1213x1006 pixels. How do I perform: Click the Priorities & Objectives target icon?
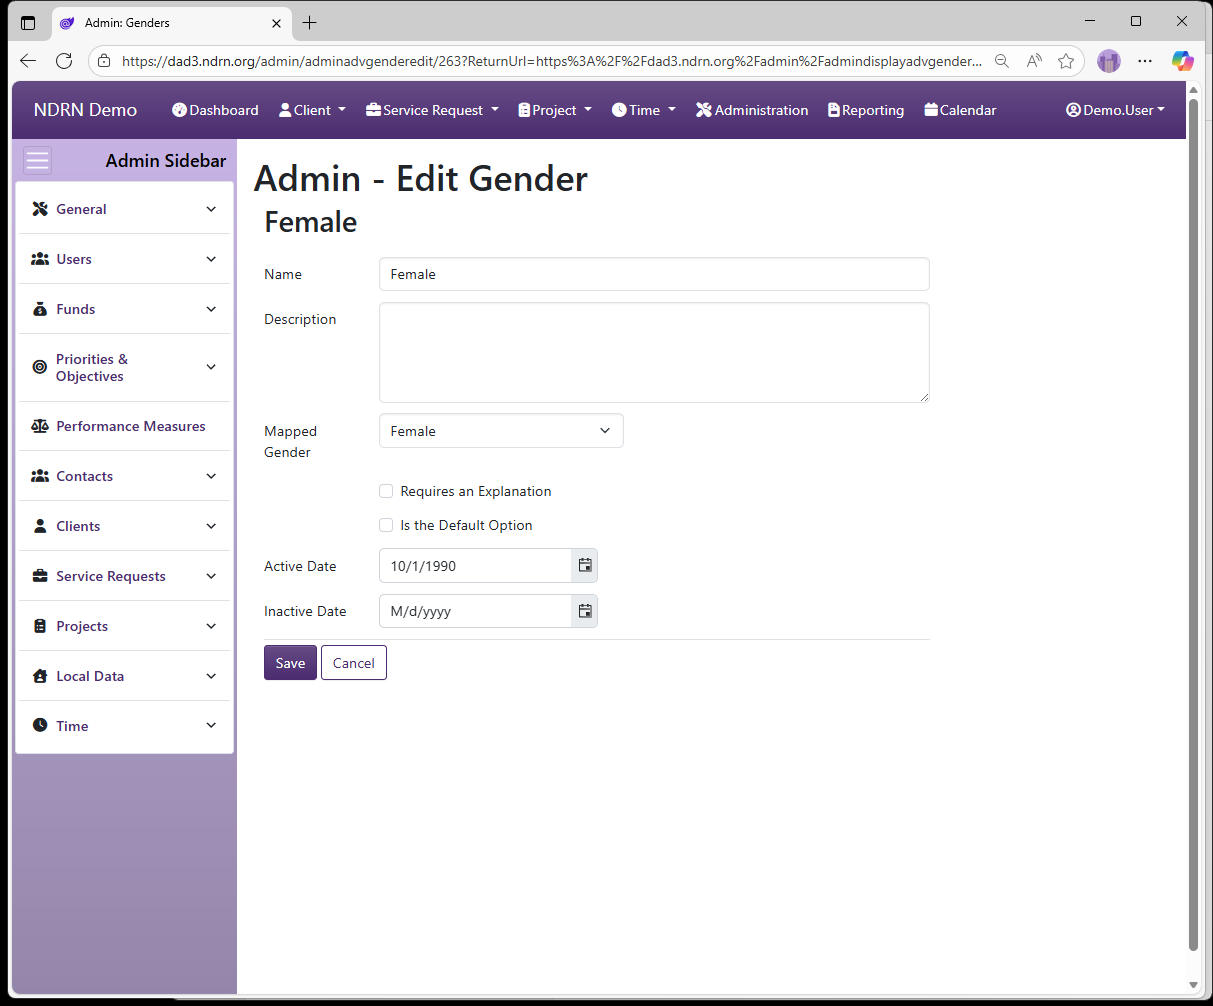40,367
